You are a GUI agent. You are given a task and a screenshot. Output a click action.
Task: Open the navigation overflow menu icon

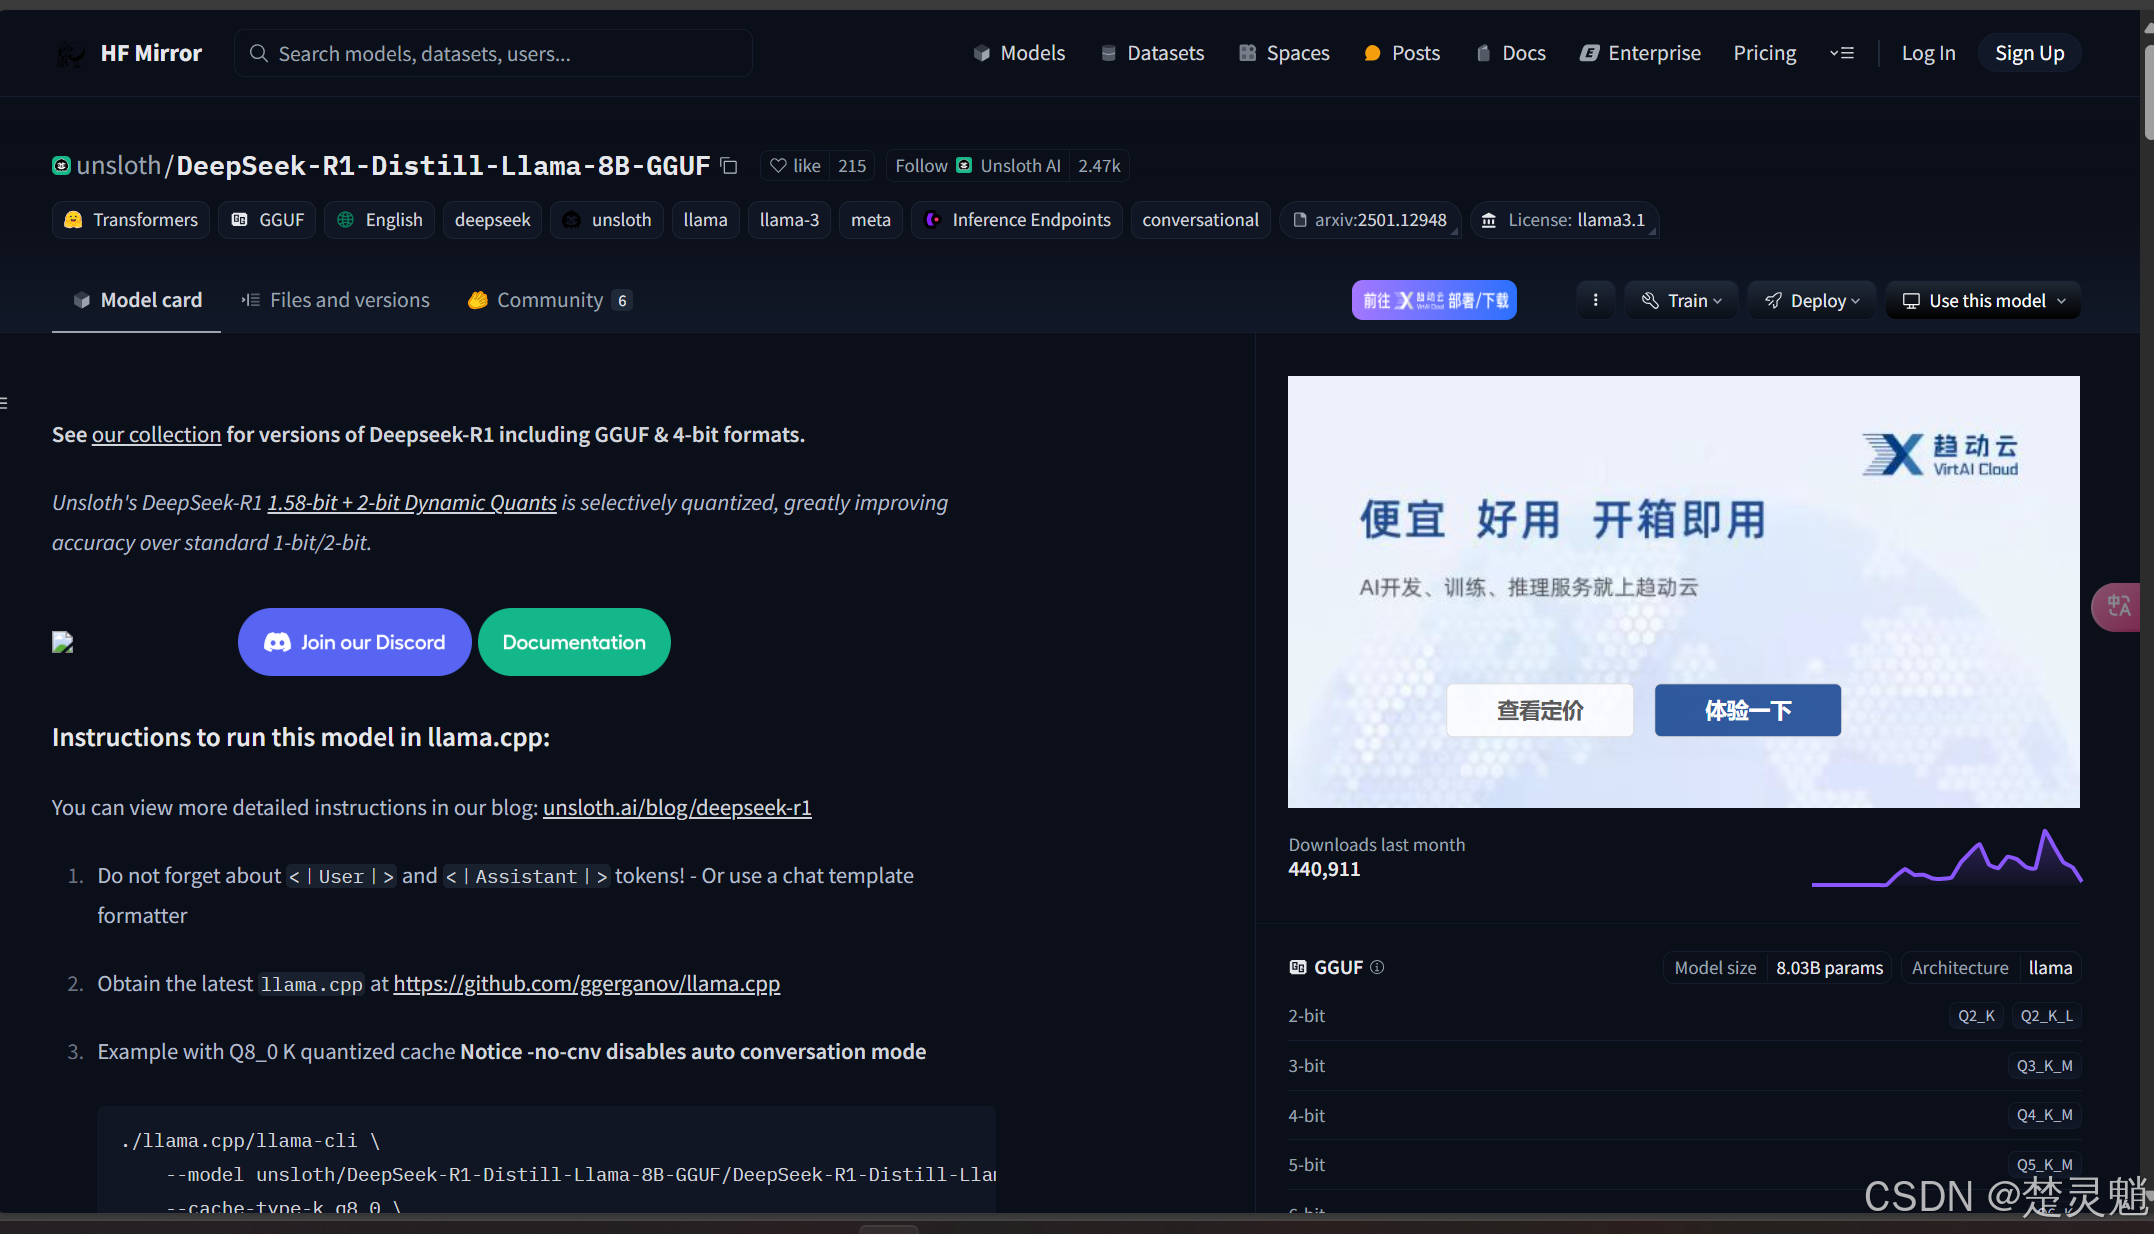point(1841,53)
